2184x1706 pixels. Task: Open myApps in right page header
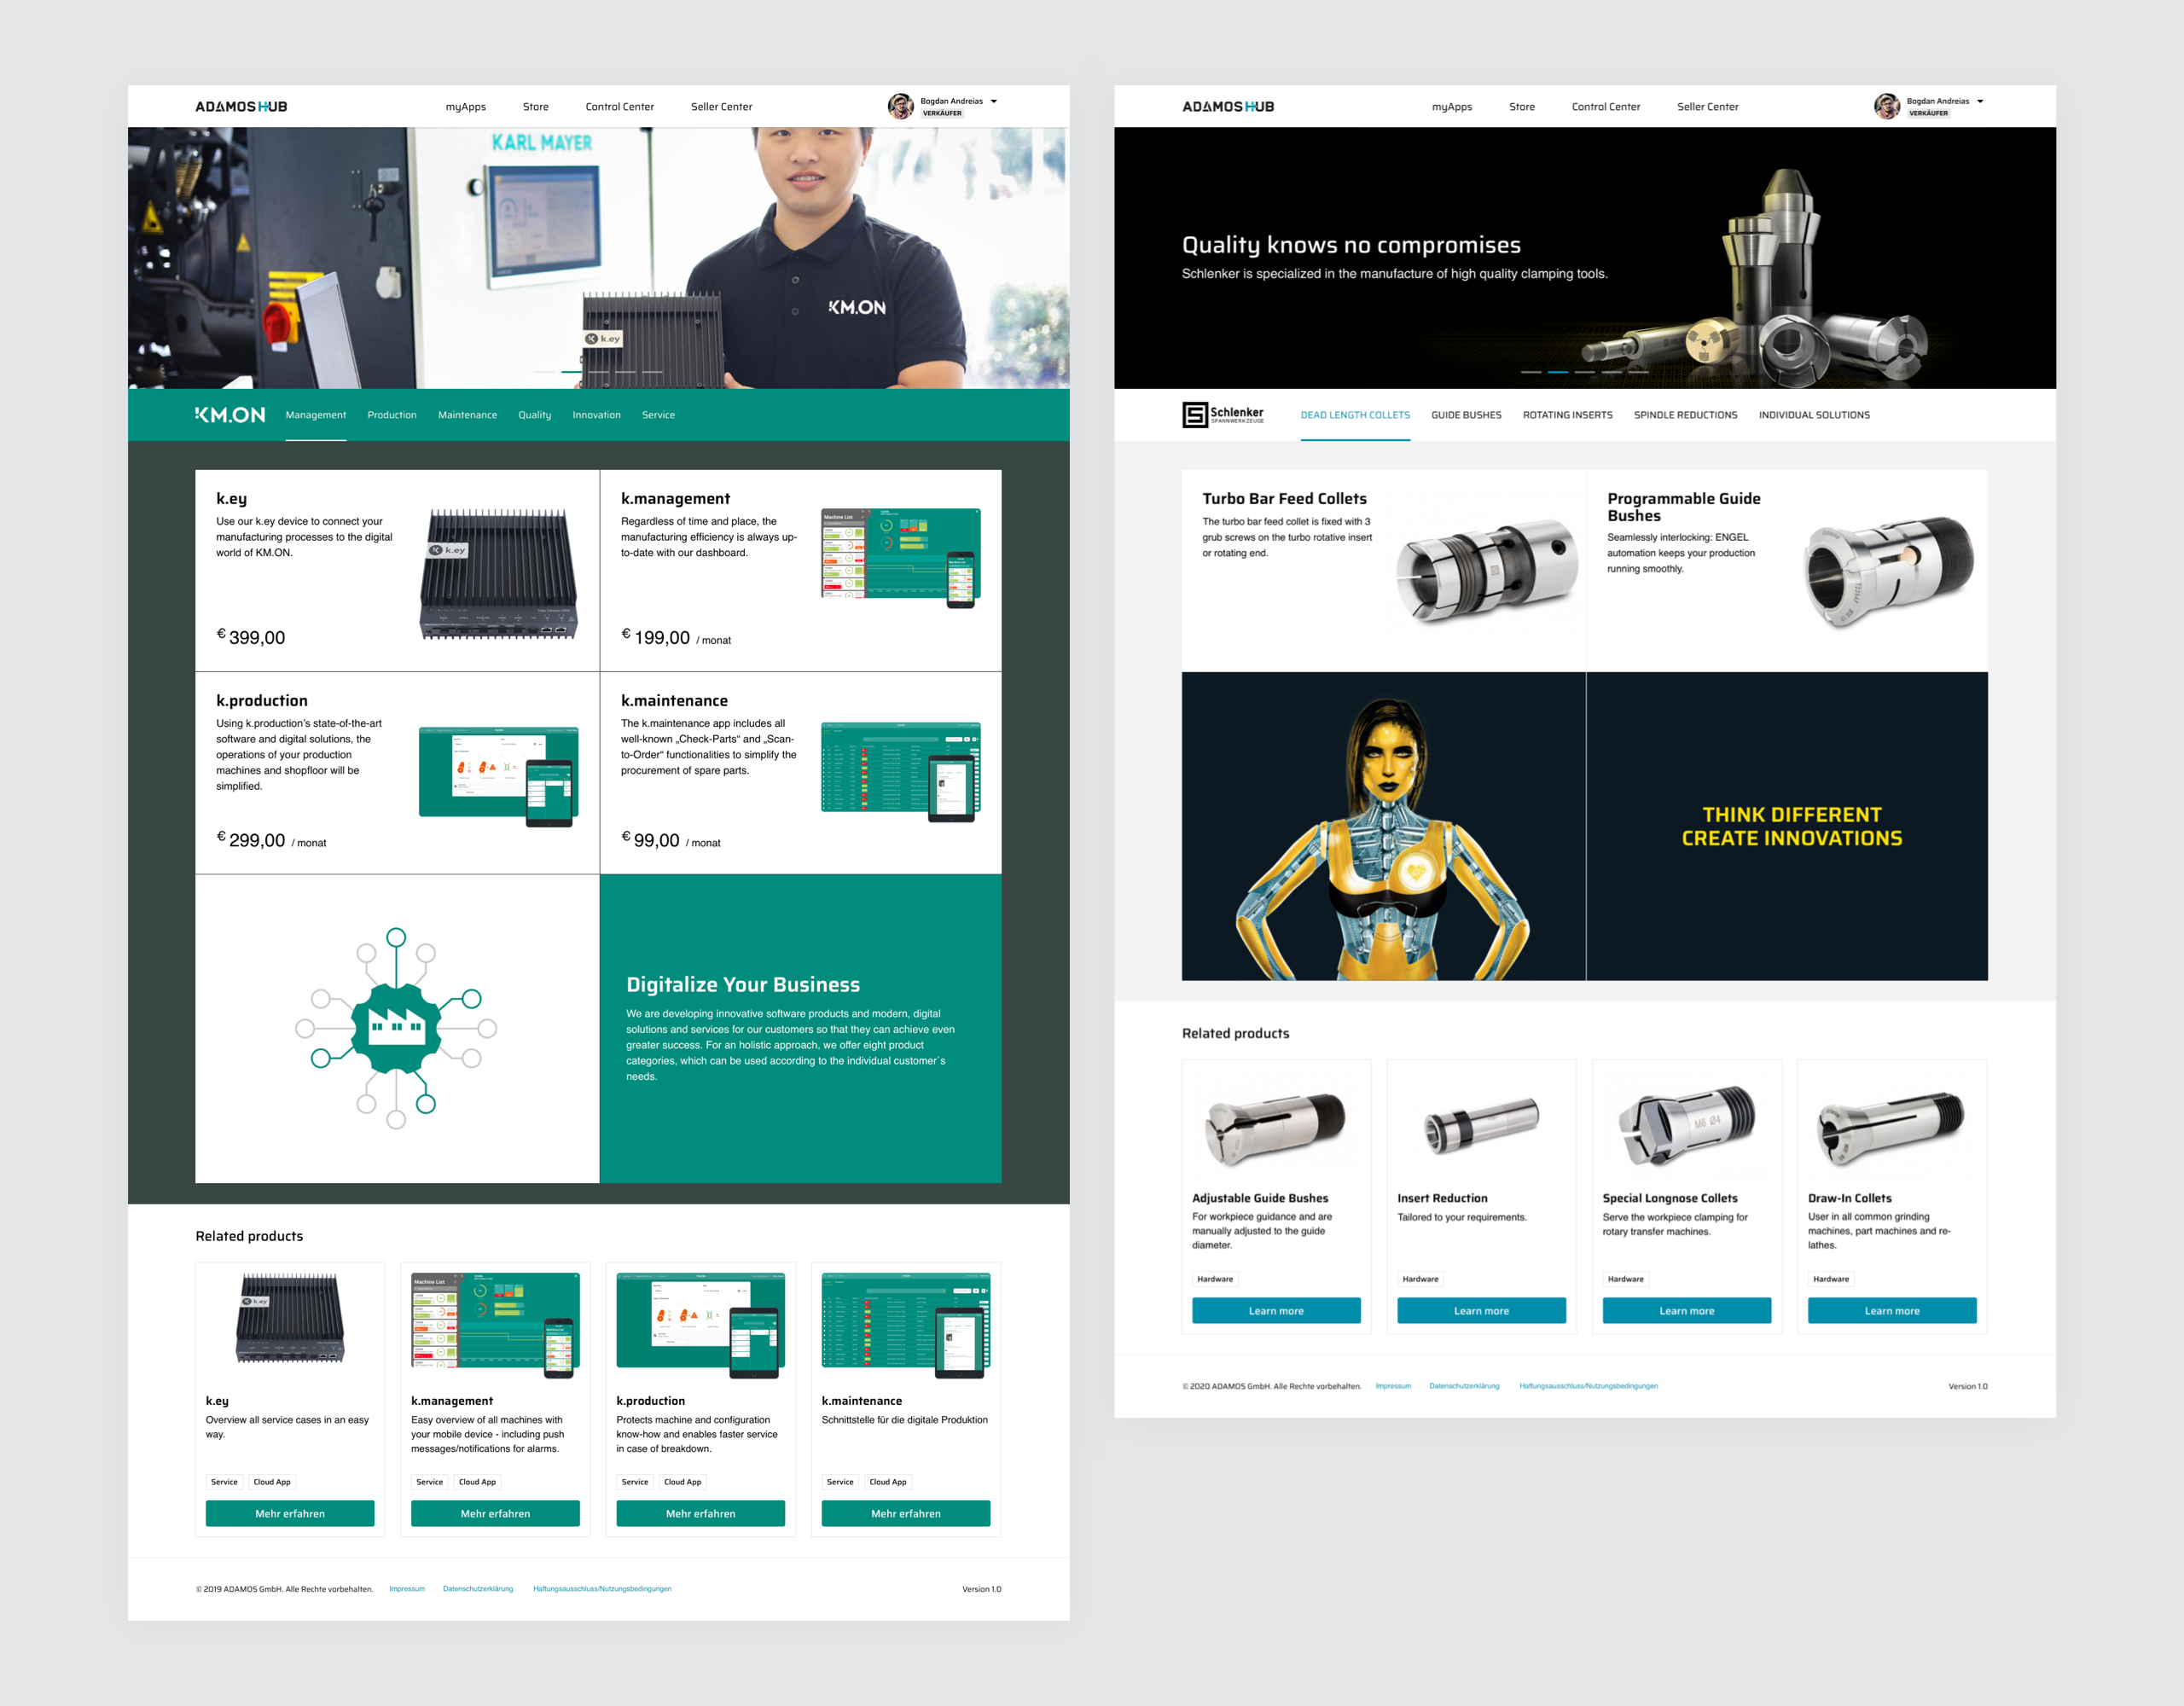tap(1452, 107)
